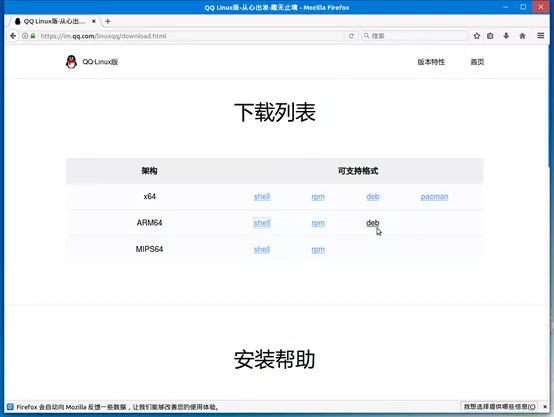Screen dimensions: 554x417
Task: Click the 安装帮助 heading
Action: tap(275, 359)
